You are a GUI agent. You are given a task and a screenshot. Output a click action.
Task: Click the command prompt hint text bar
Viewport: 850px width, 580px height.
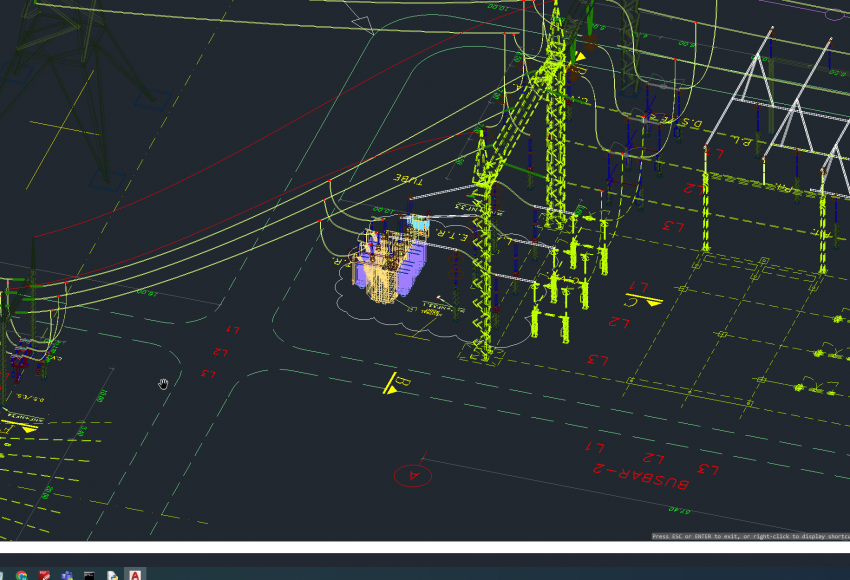pos(749,536)
